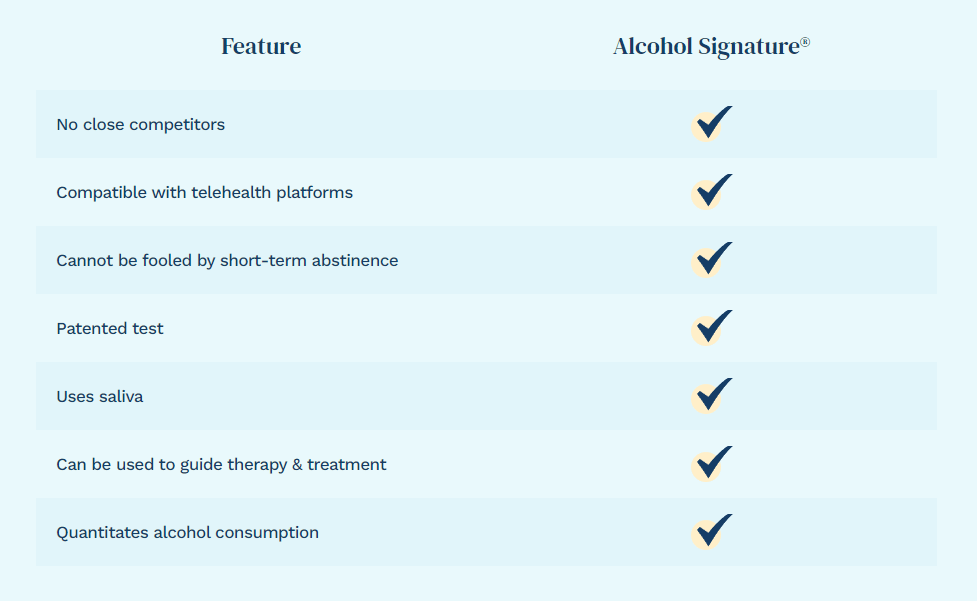Select the 'Patented test' label
The height and width of the screenshot is (601, 977).
coord(110,329)
